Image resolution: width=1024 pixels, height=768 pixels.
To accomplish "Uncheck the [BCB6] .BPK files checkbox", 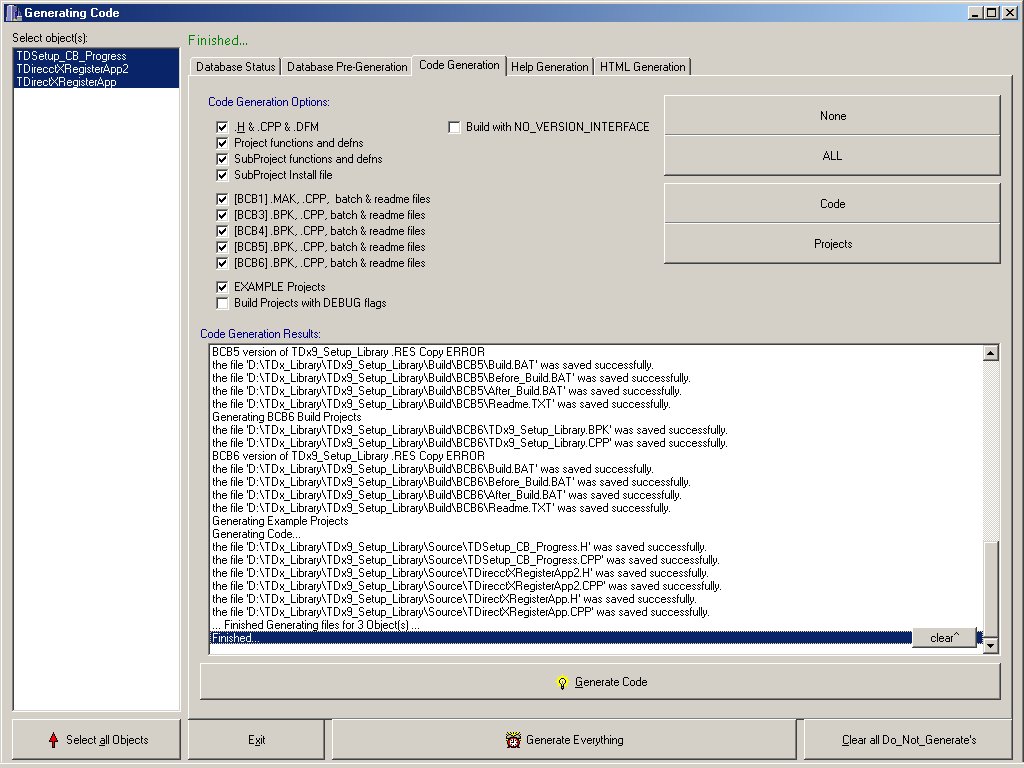I will click(x=223, y=263).
